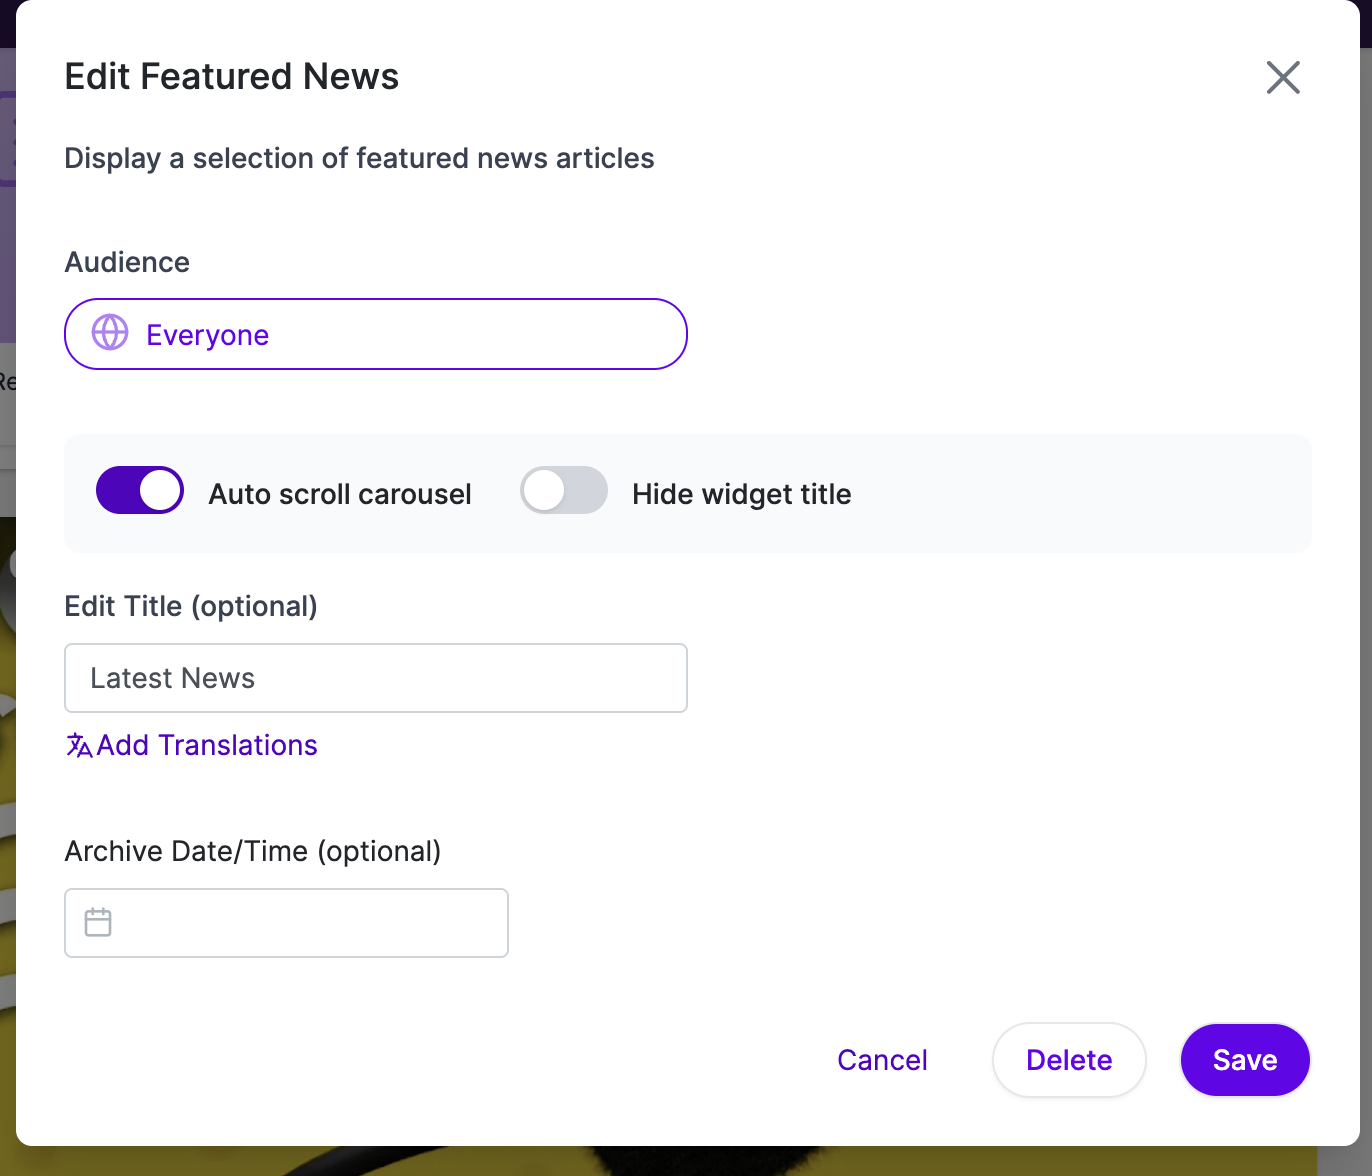Delete the Featured News widget
The image size is (1372, 1176).
(1069, 1060)
